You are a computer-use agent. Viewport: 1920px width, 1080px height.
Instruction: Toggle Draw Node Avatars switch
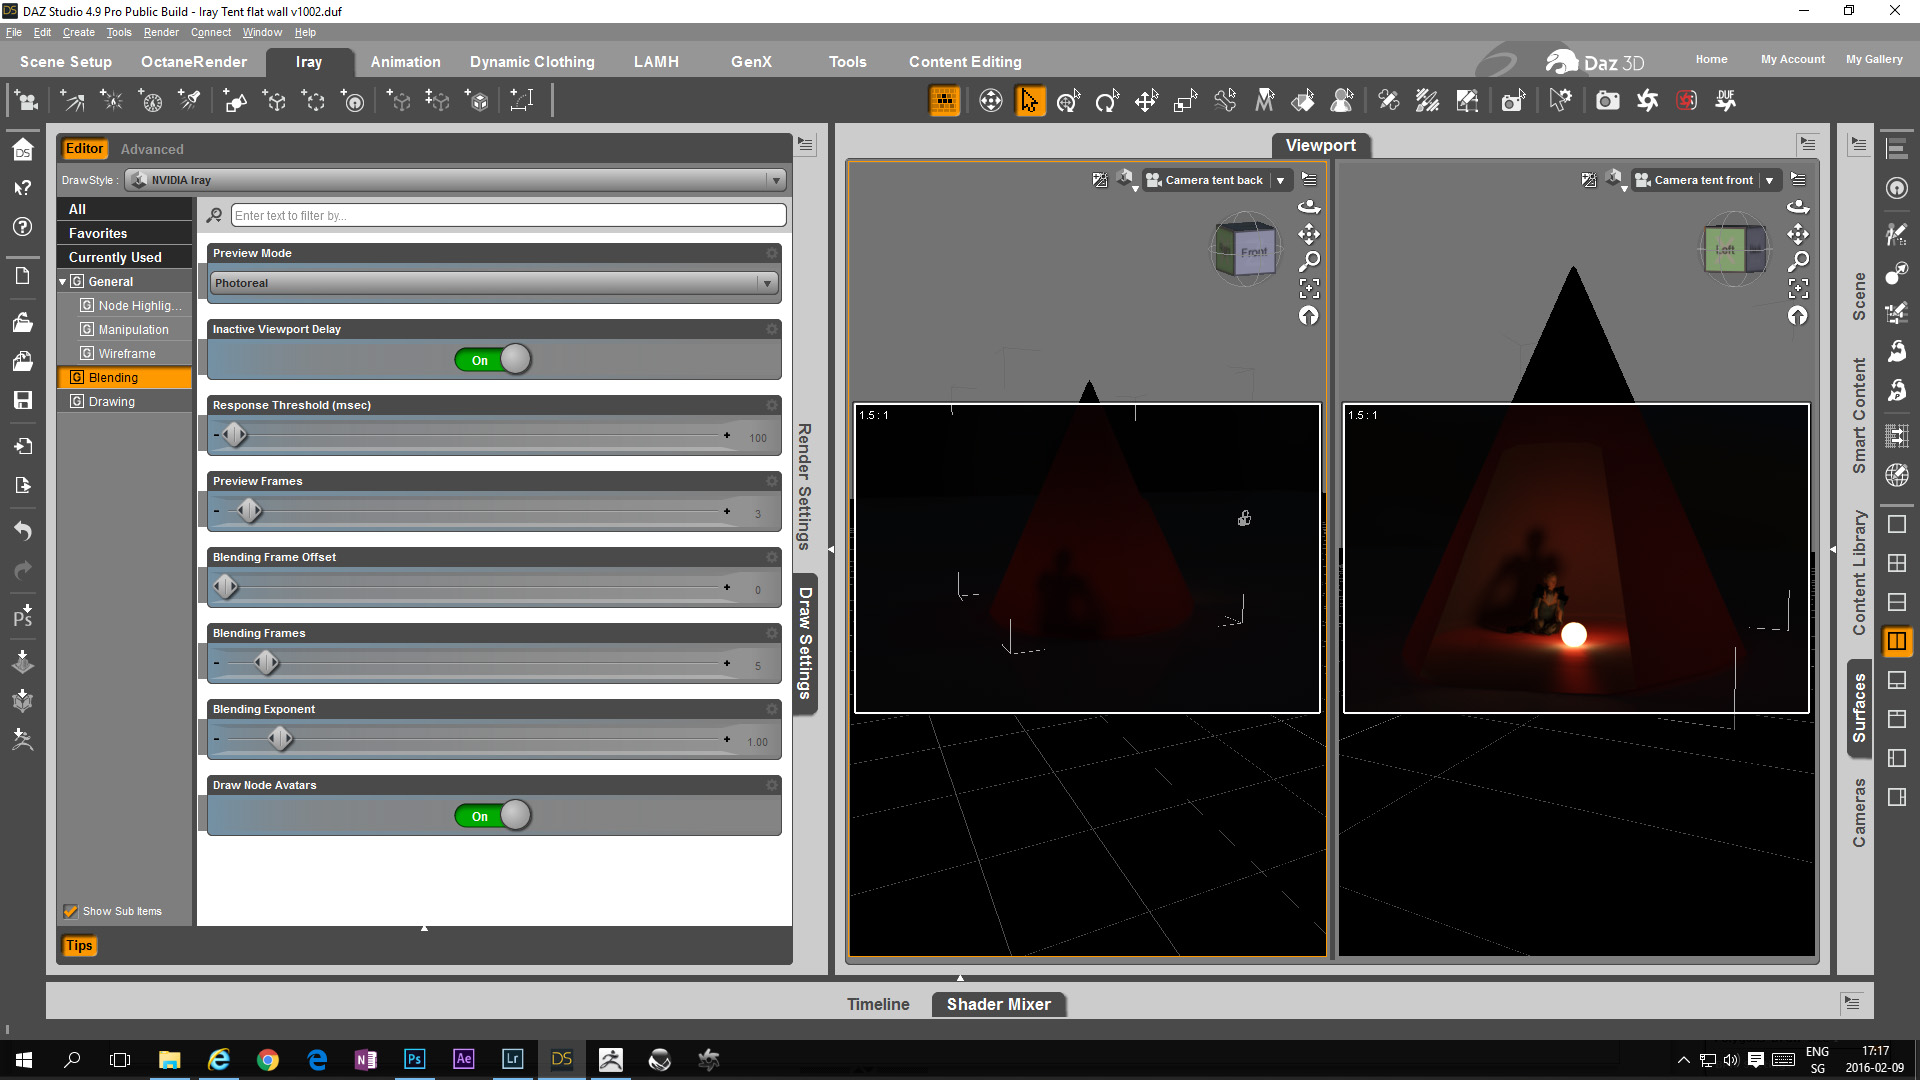pyautogui.click(x=493, y=816)
